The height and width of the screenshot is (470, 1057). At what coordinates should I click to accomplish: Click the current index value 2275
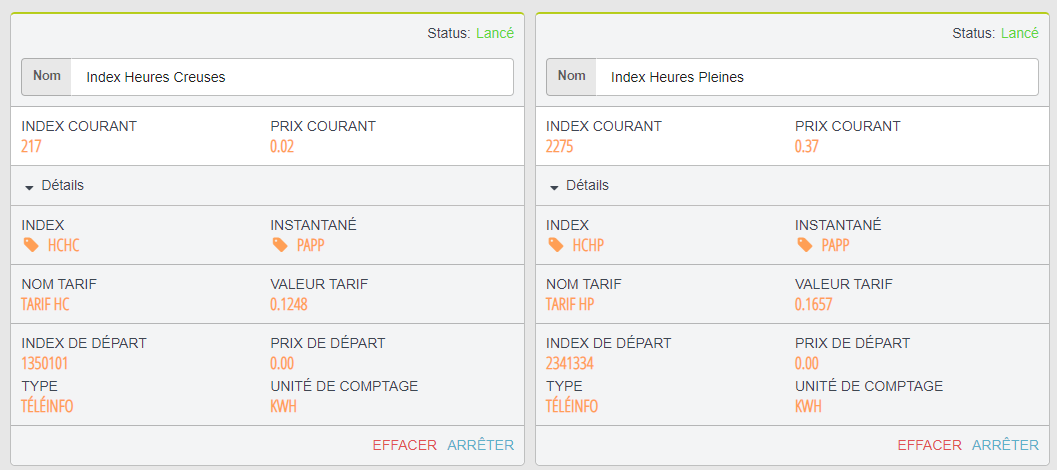[560, 146]
